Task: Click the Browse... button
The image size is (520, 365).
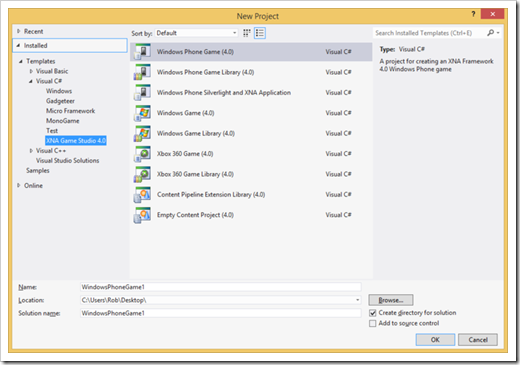Action: (x=391, y=300)
